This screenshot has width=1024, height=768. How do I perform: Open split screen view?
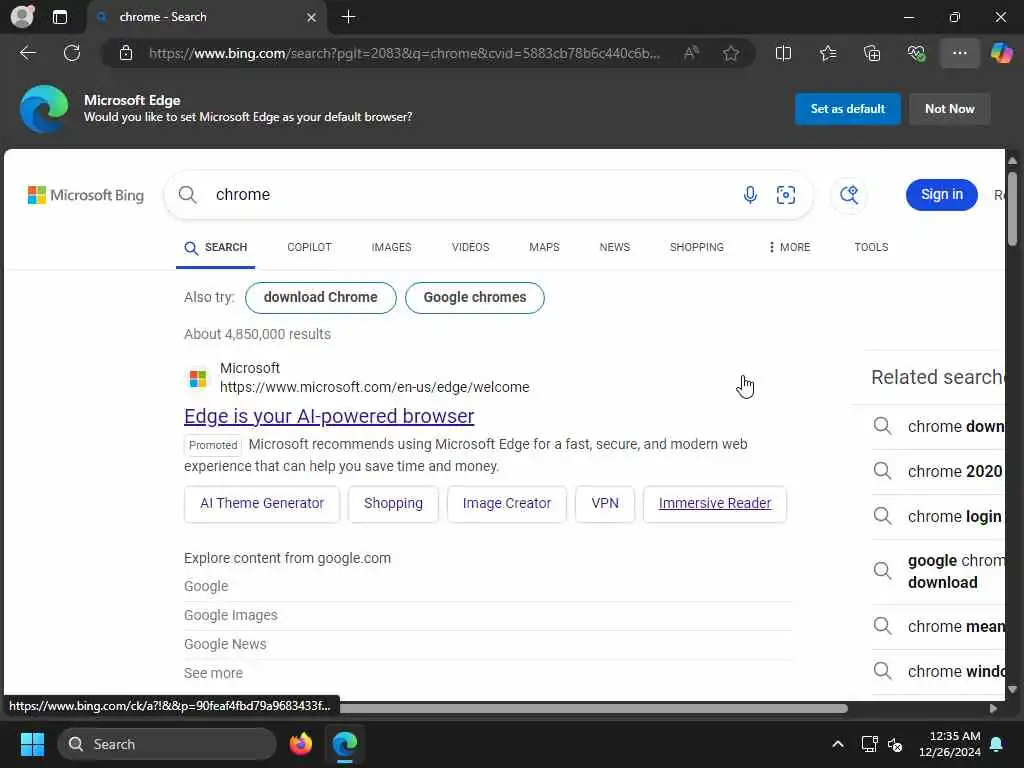(x=783, y=53)
